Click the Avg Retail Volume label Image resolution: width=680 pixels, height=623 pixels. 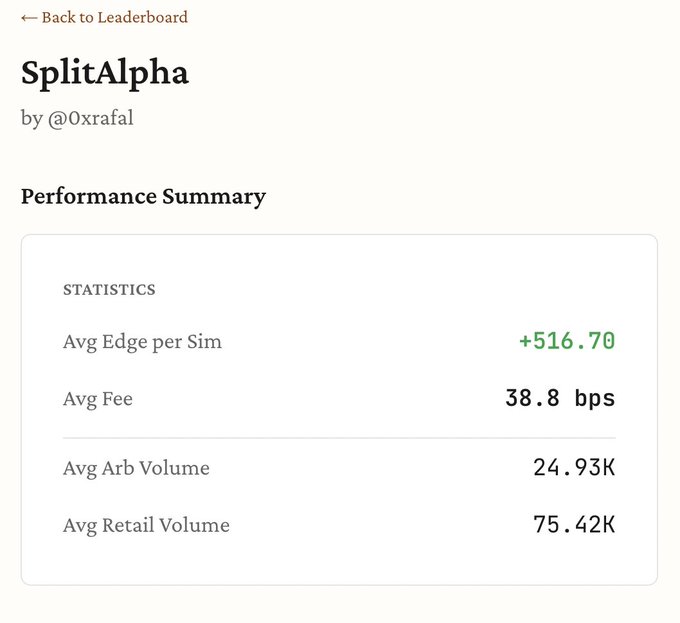coord(146,525)
